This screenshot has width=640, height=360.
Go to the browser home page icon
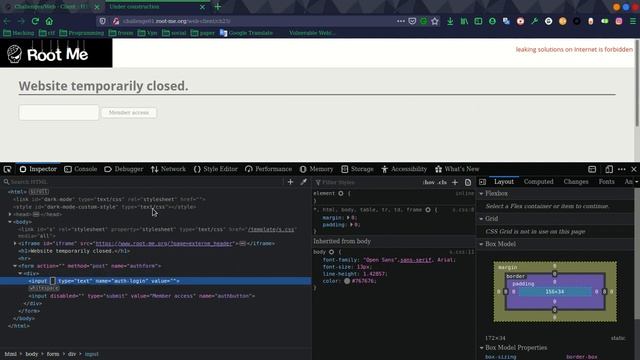[49, 21]
